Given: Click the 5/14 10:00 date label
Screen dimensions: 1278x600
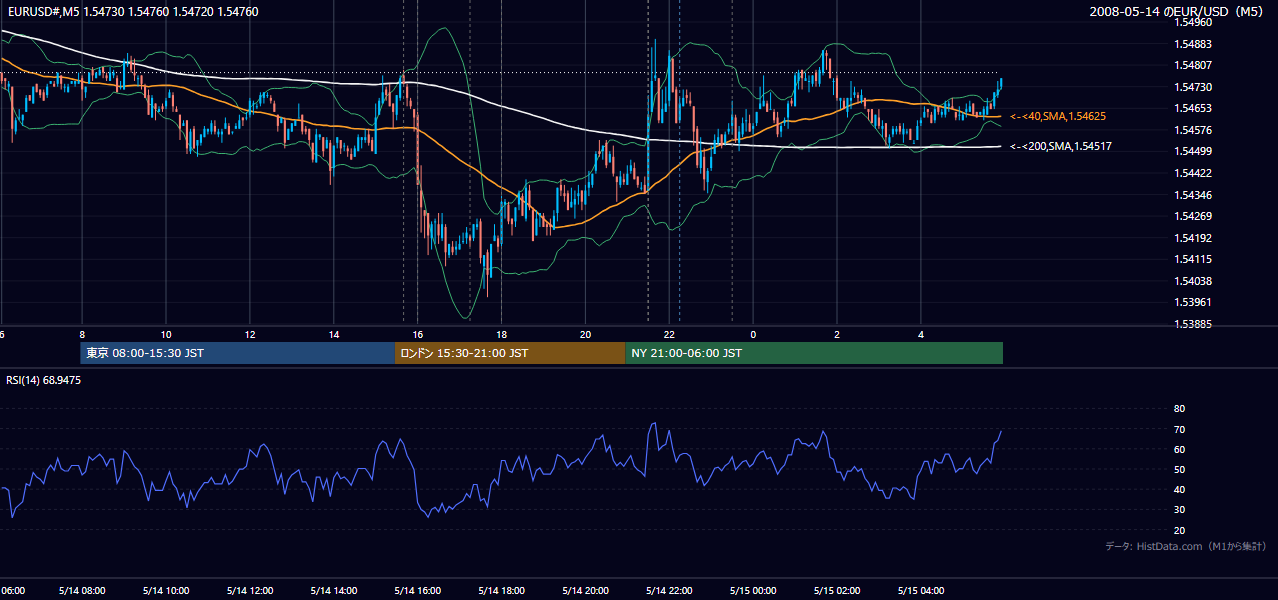Looking at the screenshot, I should [166, 590].
